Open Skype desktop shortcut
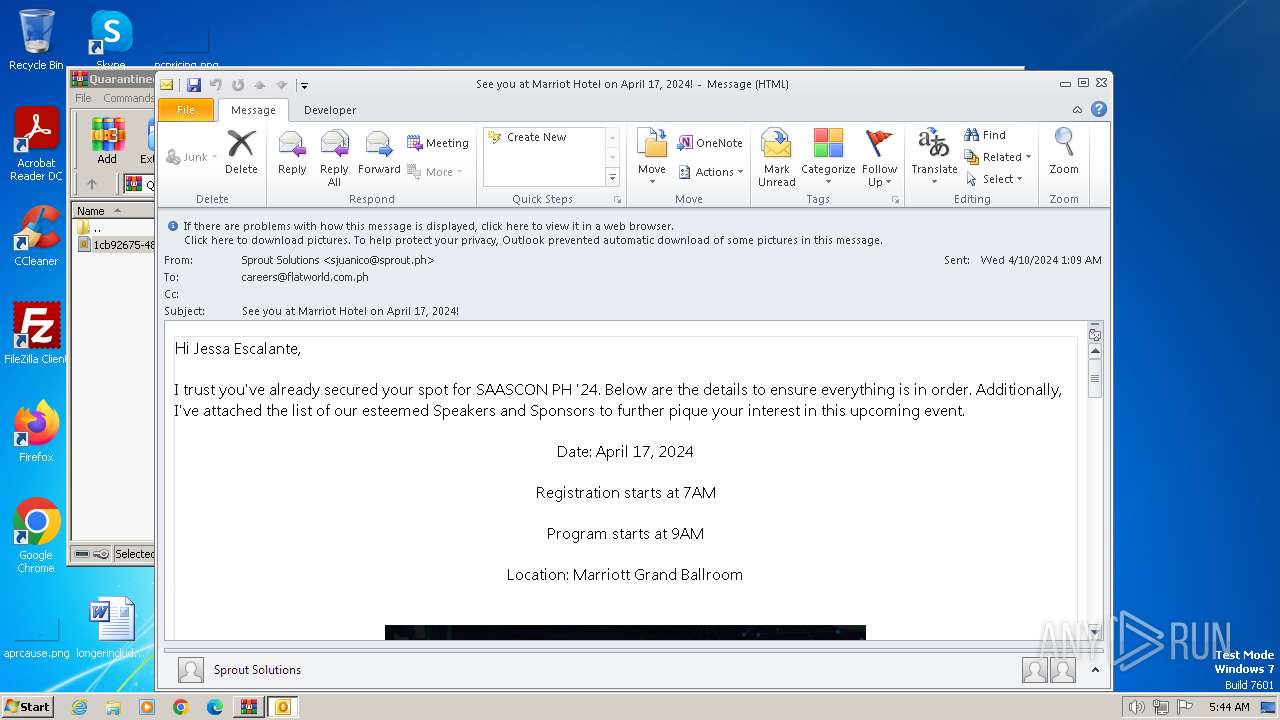The height and width of the screenshot is (720, 1280). pyautogui.click(x=111, y=38)
